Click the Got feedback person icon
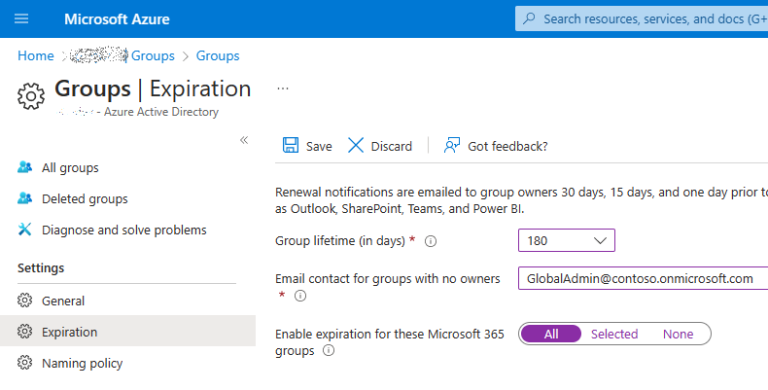The image size is (768, 390). pos(452,146)
